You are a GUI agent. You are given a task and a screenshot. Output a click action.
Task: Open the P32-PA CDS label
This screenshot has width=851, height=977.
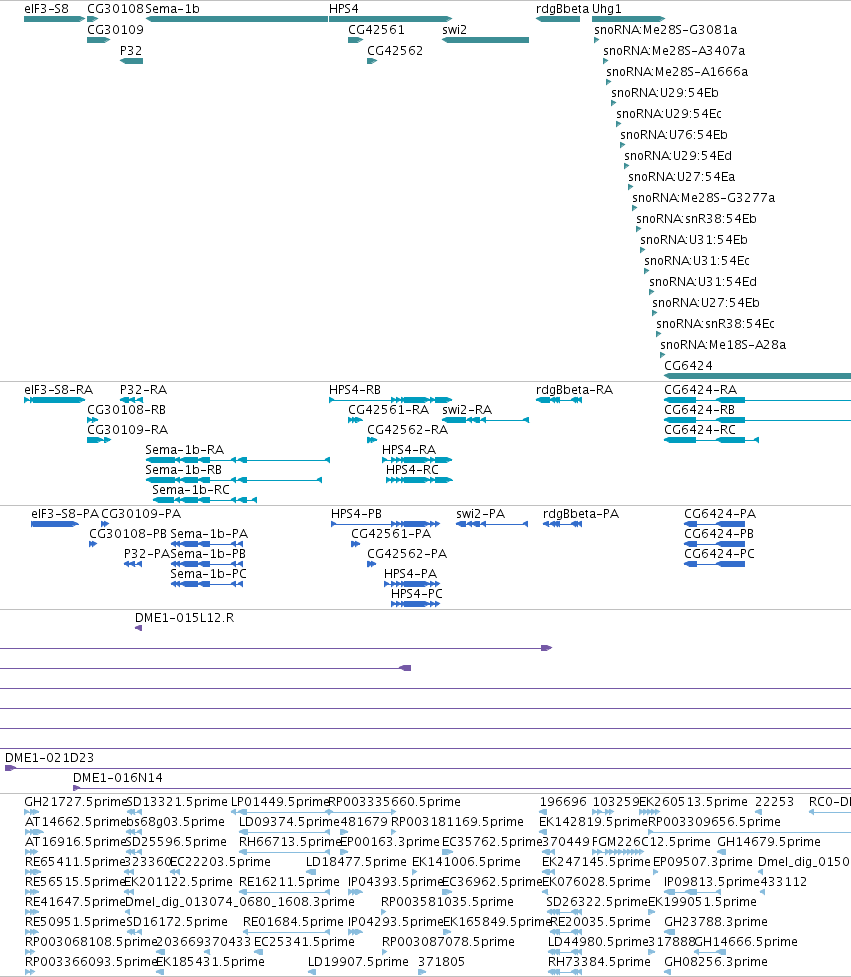tap(146, 554)
